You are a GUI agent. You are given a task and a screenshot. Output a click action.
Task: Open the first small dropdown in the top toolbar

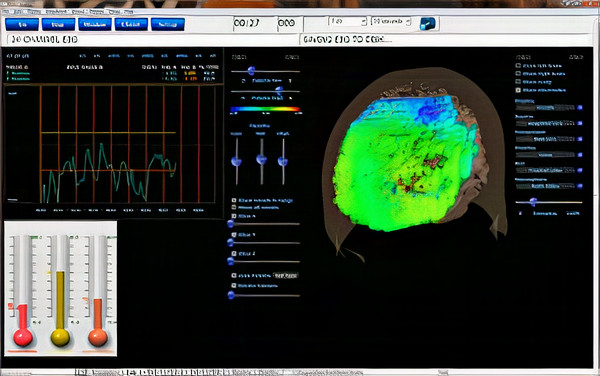pos(347,21)
